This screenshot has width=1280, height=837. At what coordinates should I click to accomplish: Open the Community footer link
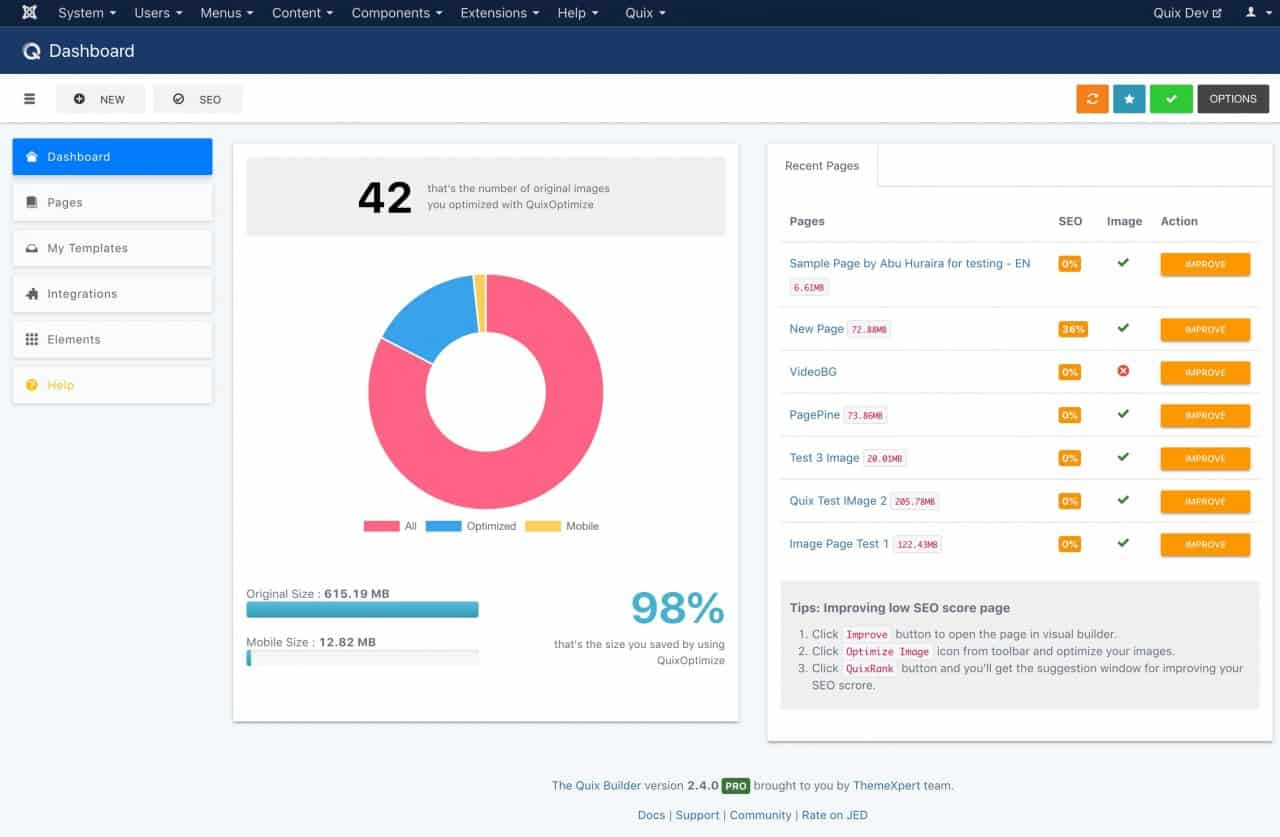tap(760, 815)
